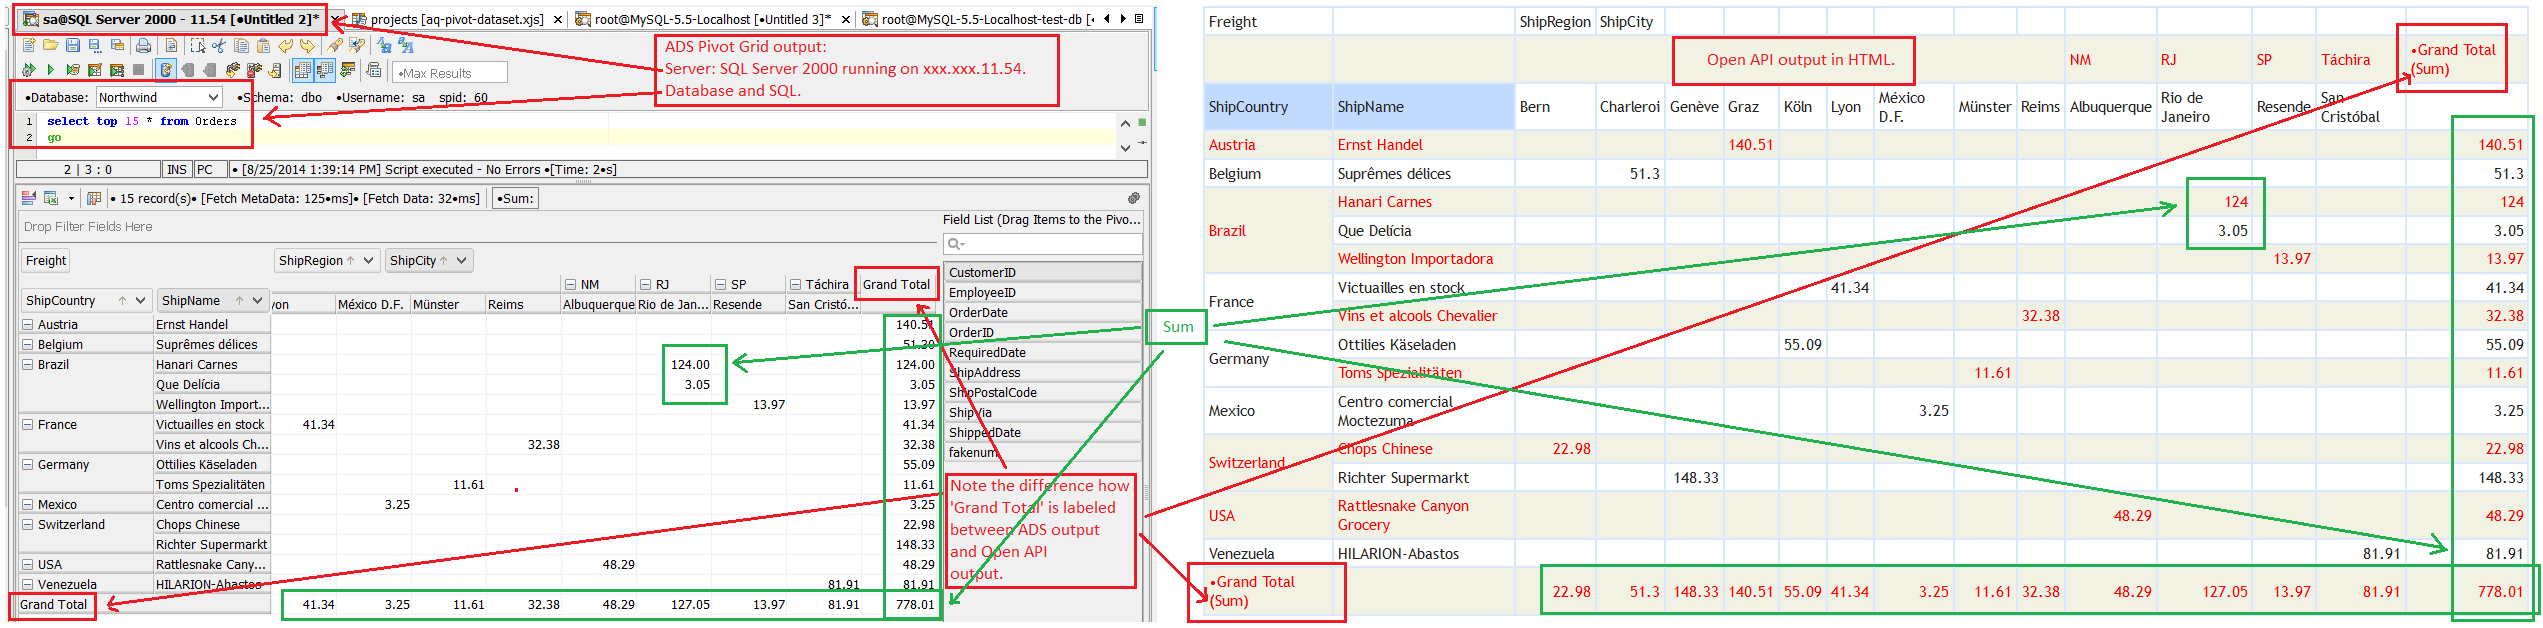The image size is (2543, 628).
Task: Click the rectangular selection tool icon
Action: pos(198,45)
